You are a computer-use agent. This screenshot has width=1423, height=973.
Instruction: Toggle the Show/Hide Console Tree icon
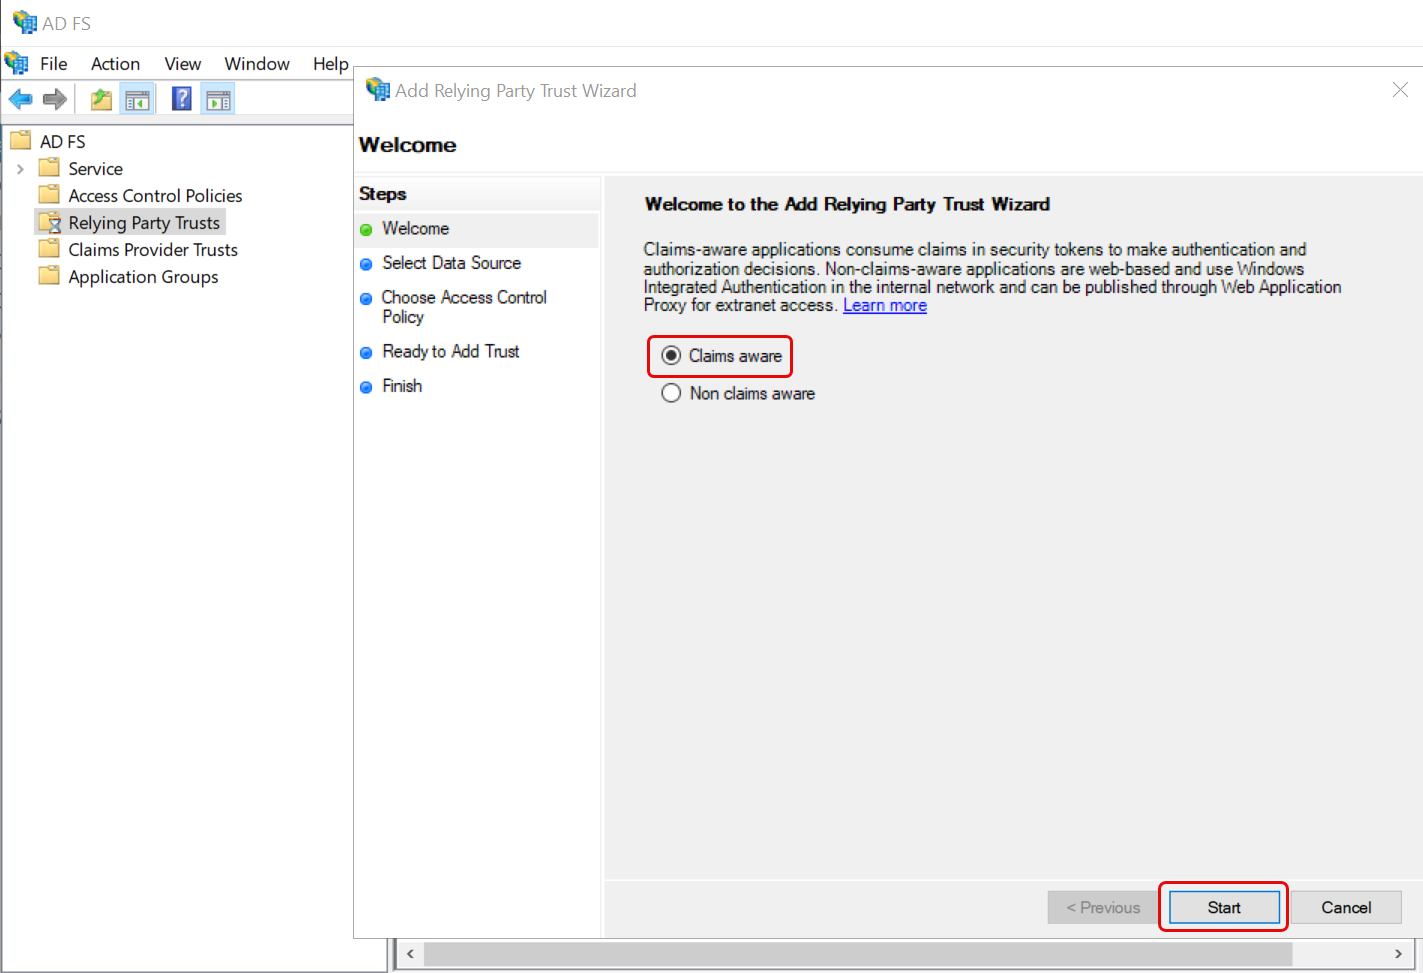[x=137, y=99]
